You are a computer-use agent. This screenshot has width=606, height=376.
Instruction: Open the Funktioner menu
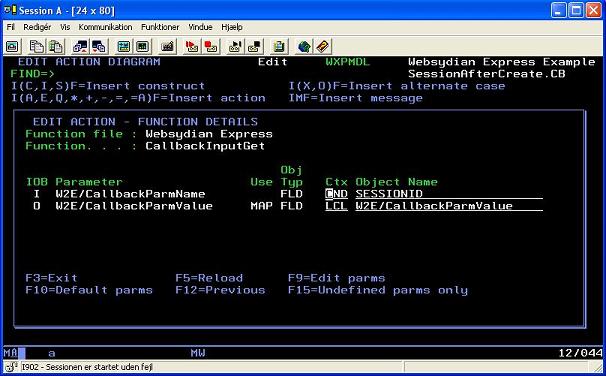click(160, 27)
